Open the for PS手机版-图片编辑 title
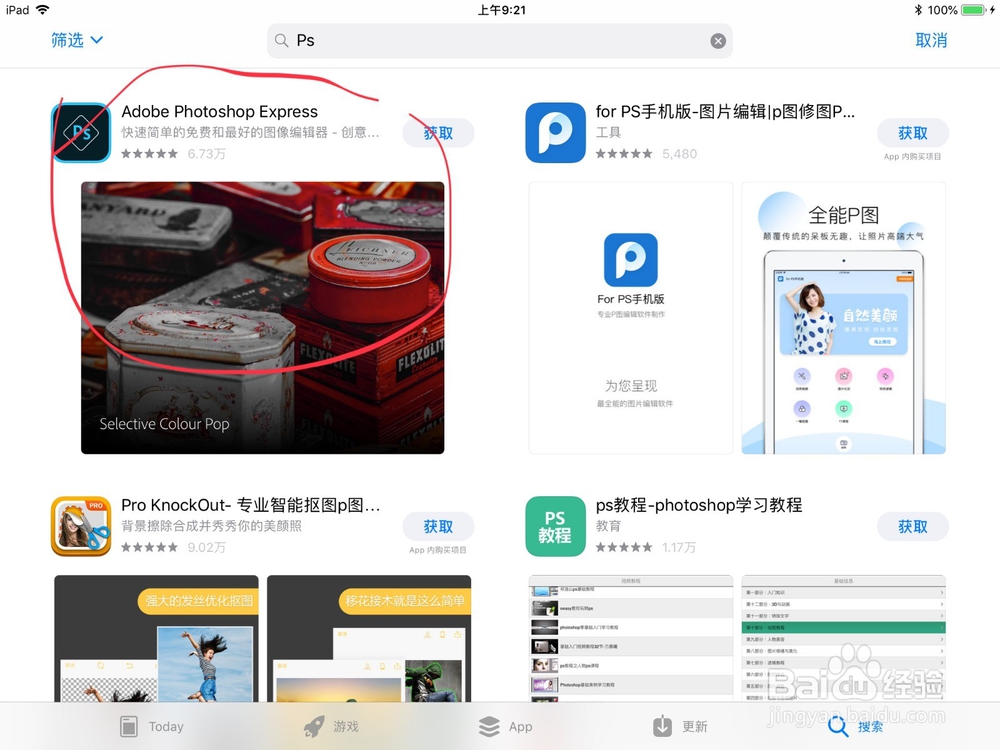Image resolution: width=1000 pixels, height=750 pixels. 725,112
